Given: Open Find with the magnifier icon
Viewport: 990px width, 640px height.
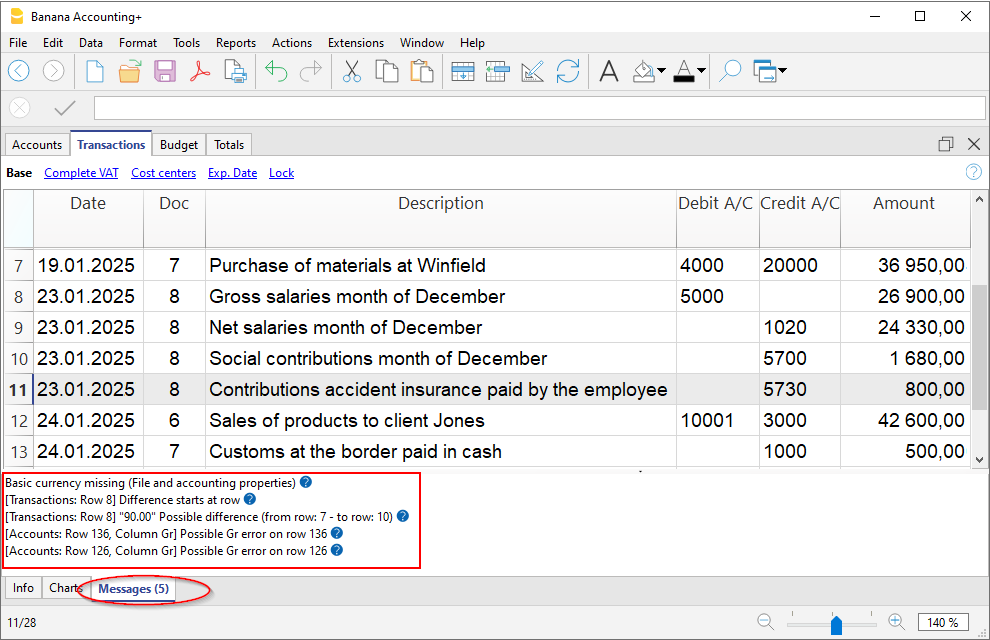Looking at the screenshot, I should tap(730, 71).
